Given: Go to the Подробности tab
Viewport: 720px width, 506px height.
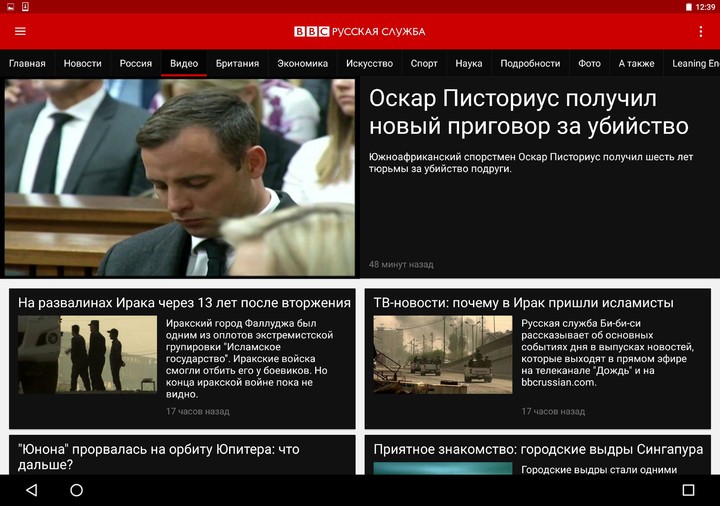Looking at the screenshot, I should (530, 63).
